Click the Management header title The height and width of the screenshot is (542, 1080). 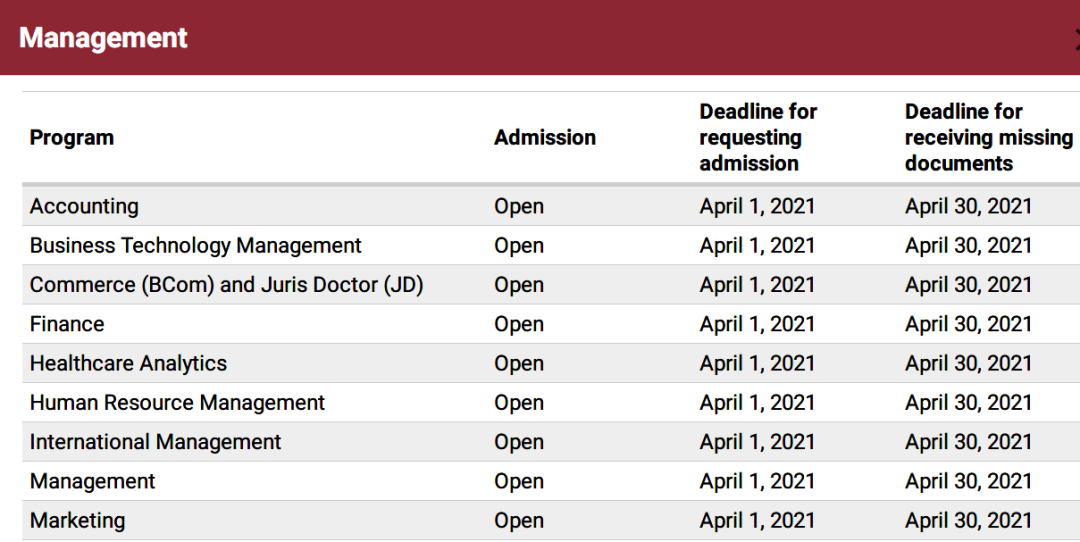pos(103,38)
